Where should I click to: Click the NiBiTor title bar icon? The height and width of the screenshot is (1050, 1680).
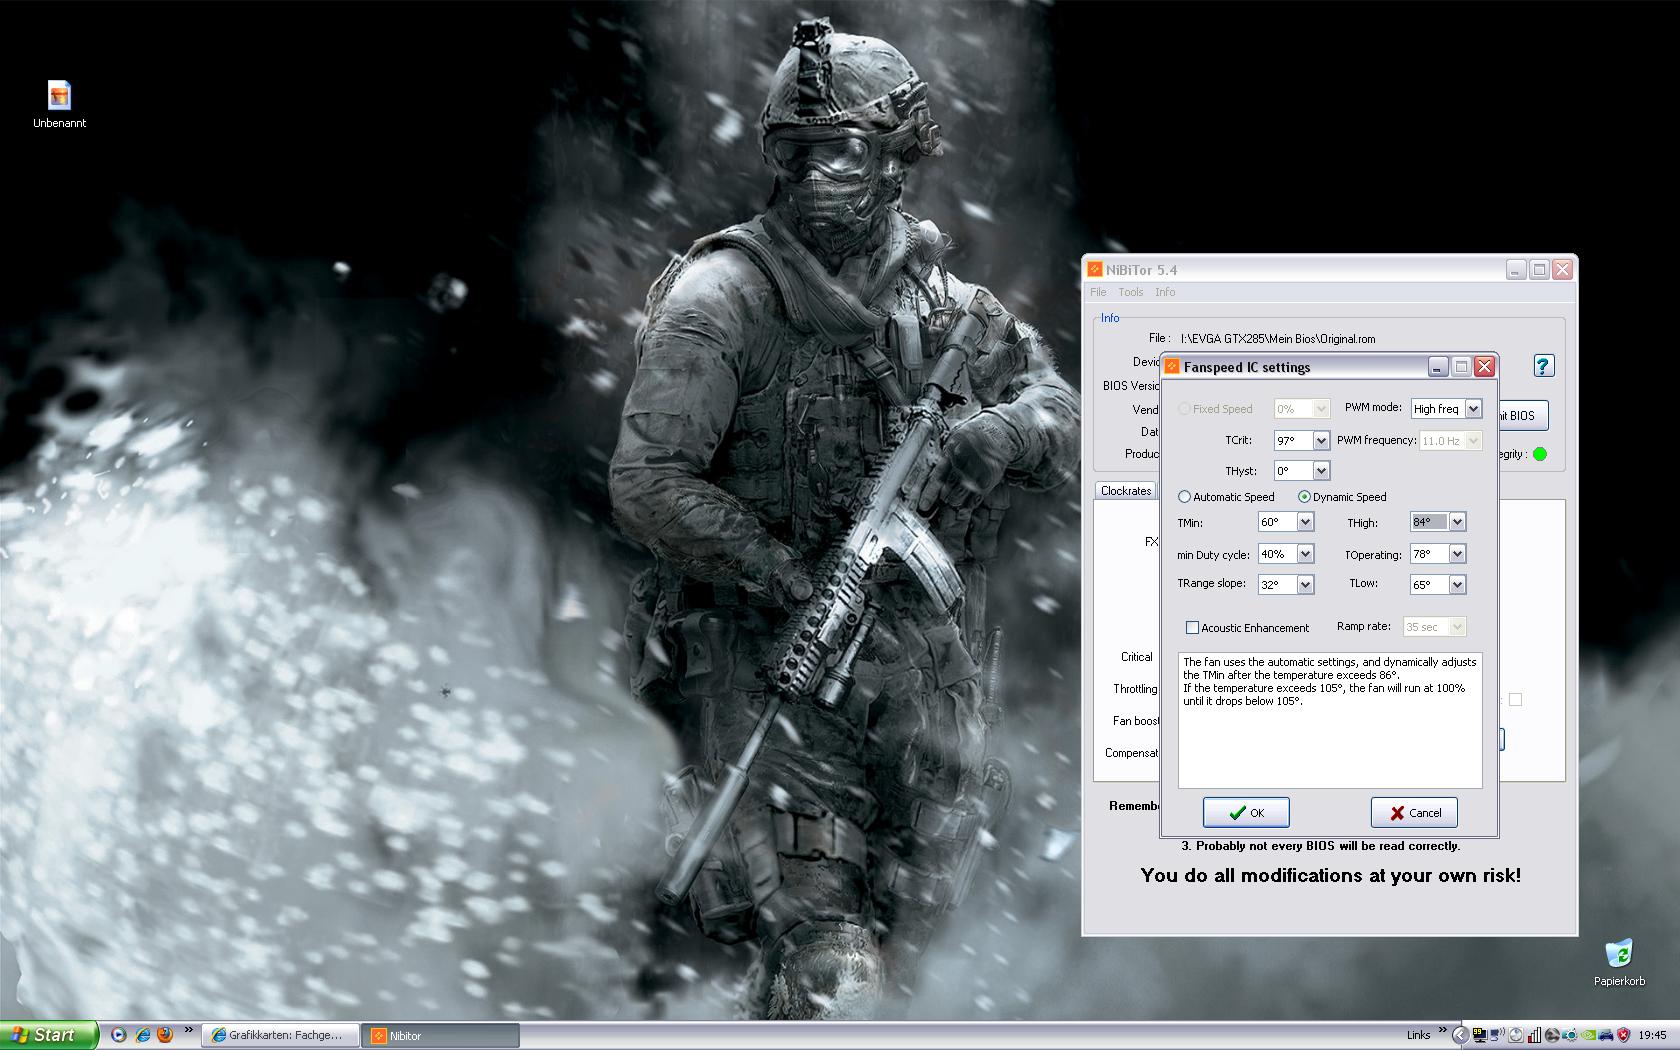(x=1095, y=270)
